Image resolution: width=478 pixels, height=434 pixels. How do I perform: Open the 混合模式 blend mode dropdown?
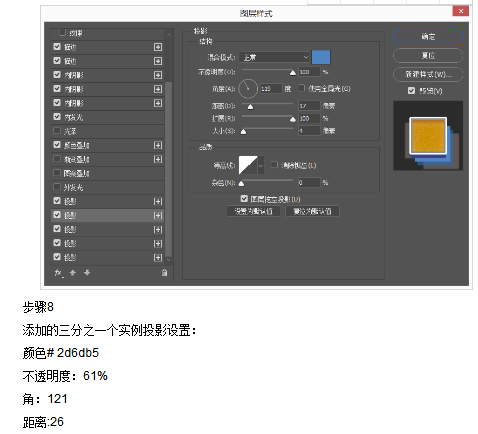click(275, 57)
